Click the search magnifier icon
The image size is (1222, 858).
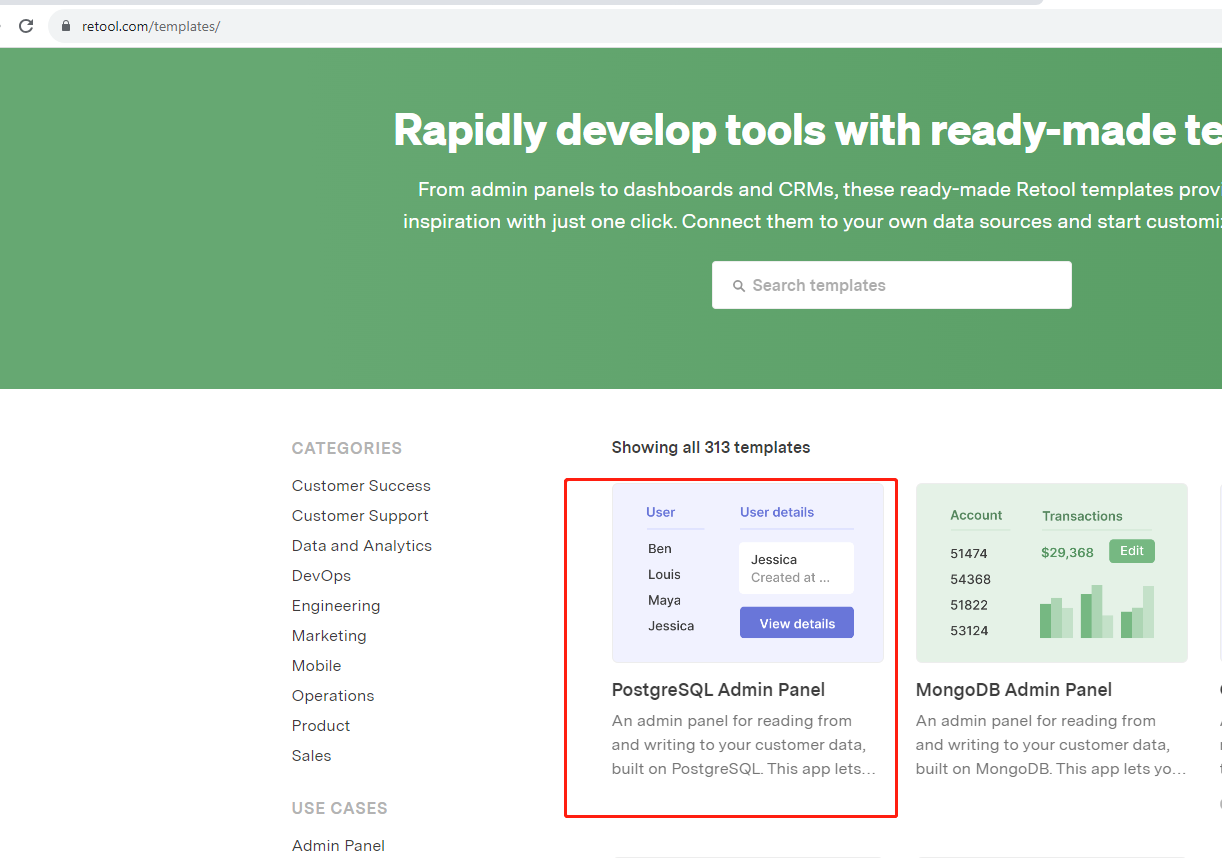tap(739, 286)
